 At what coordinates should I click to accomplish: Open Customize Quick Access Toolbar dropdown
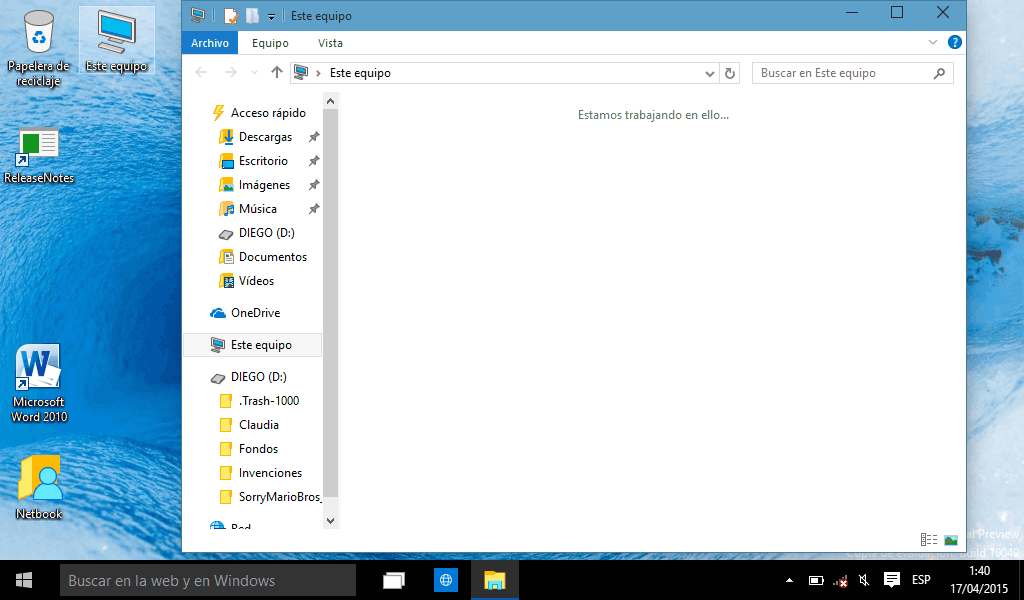click(271, 16)
